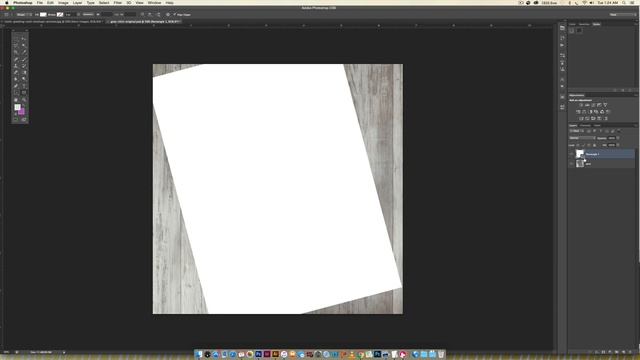Toggle pixel layer filter in Layers panel
The width and height of the screenshot is (640, 360).
pos(589,131)
